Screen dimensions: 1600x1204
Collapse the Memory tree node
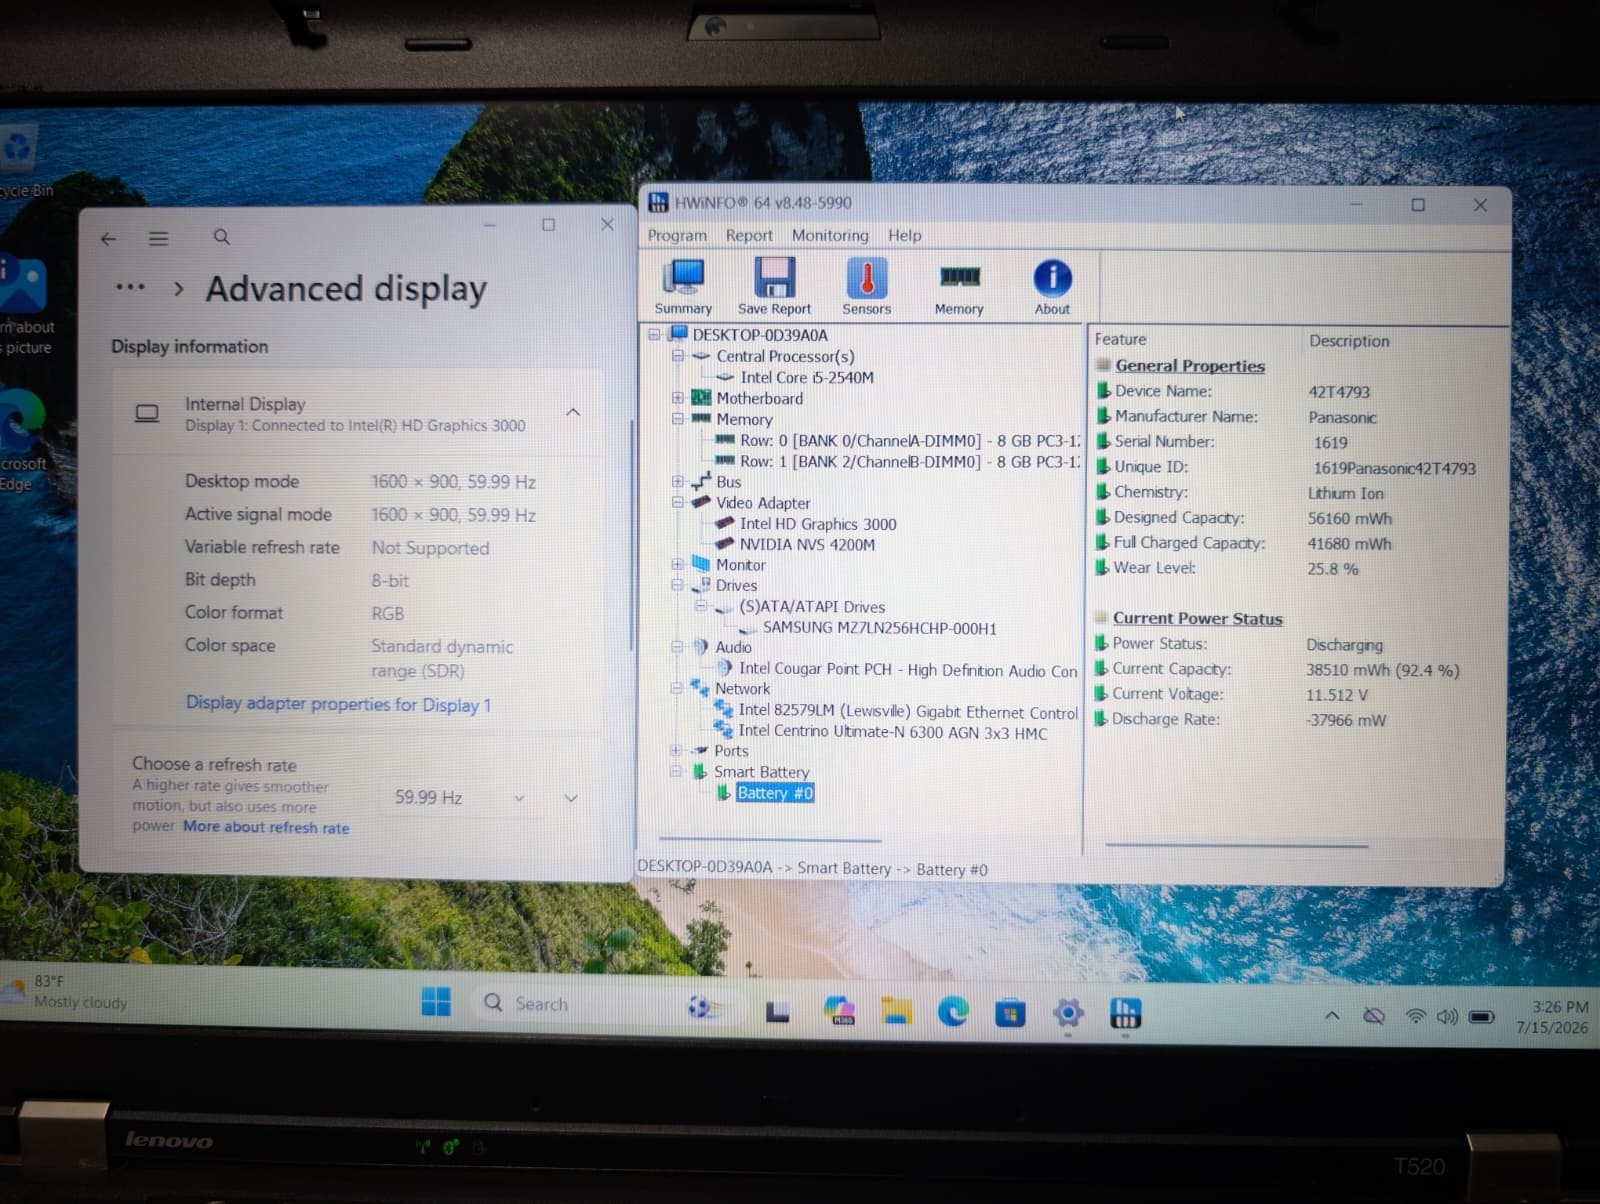678,419
